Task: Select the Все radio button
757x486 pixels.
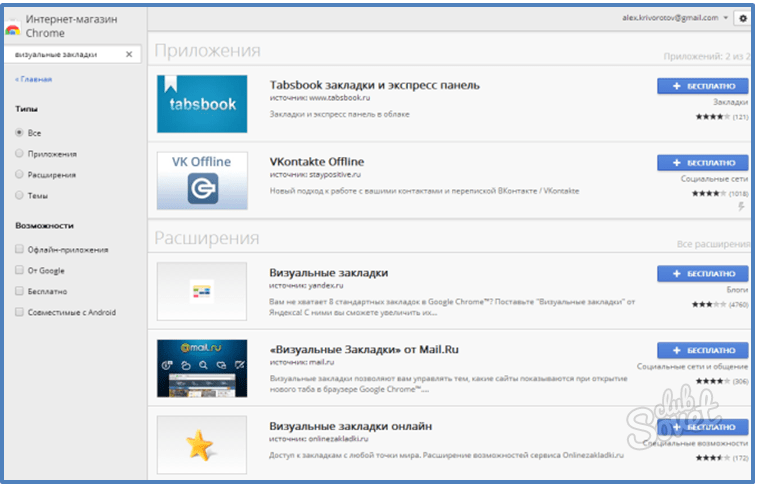Action: click(x=19, y=132)
